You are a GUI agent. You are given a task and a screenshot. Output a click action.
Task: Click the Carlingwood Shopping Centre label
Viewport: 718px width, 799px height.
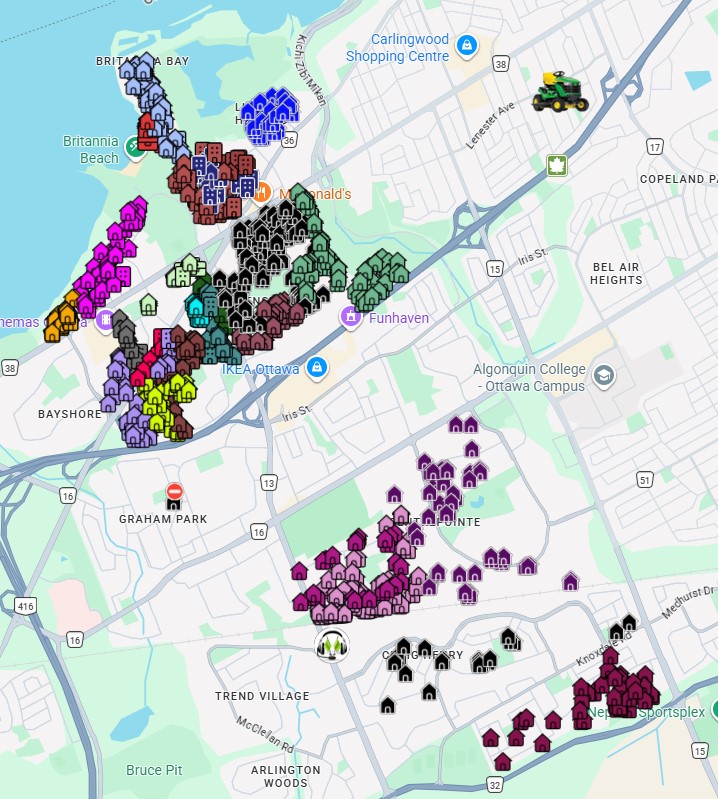point(397,47)
